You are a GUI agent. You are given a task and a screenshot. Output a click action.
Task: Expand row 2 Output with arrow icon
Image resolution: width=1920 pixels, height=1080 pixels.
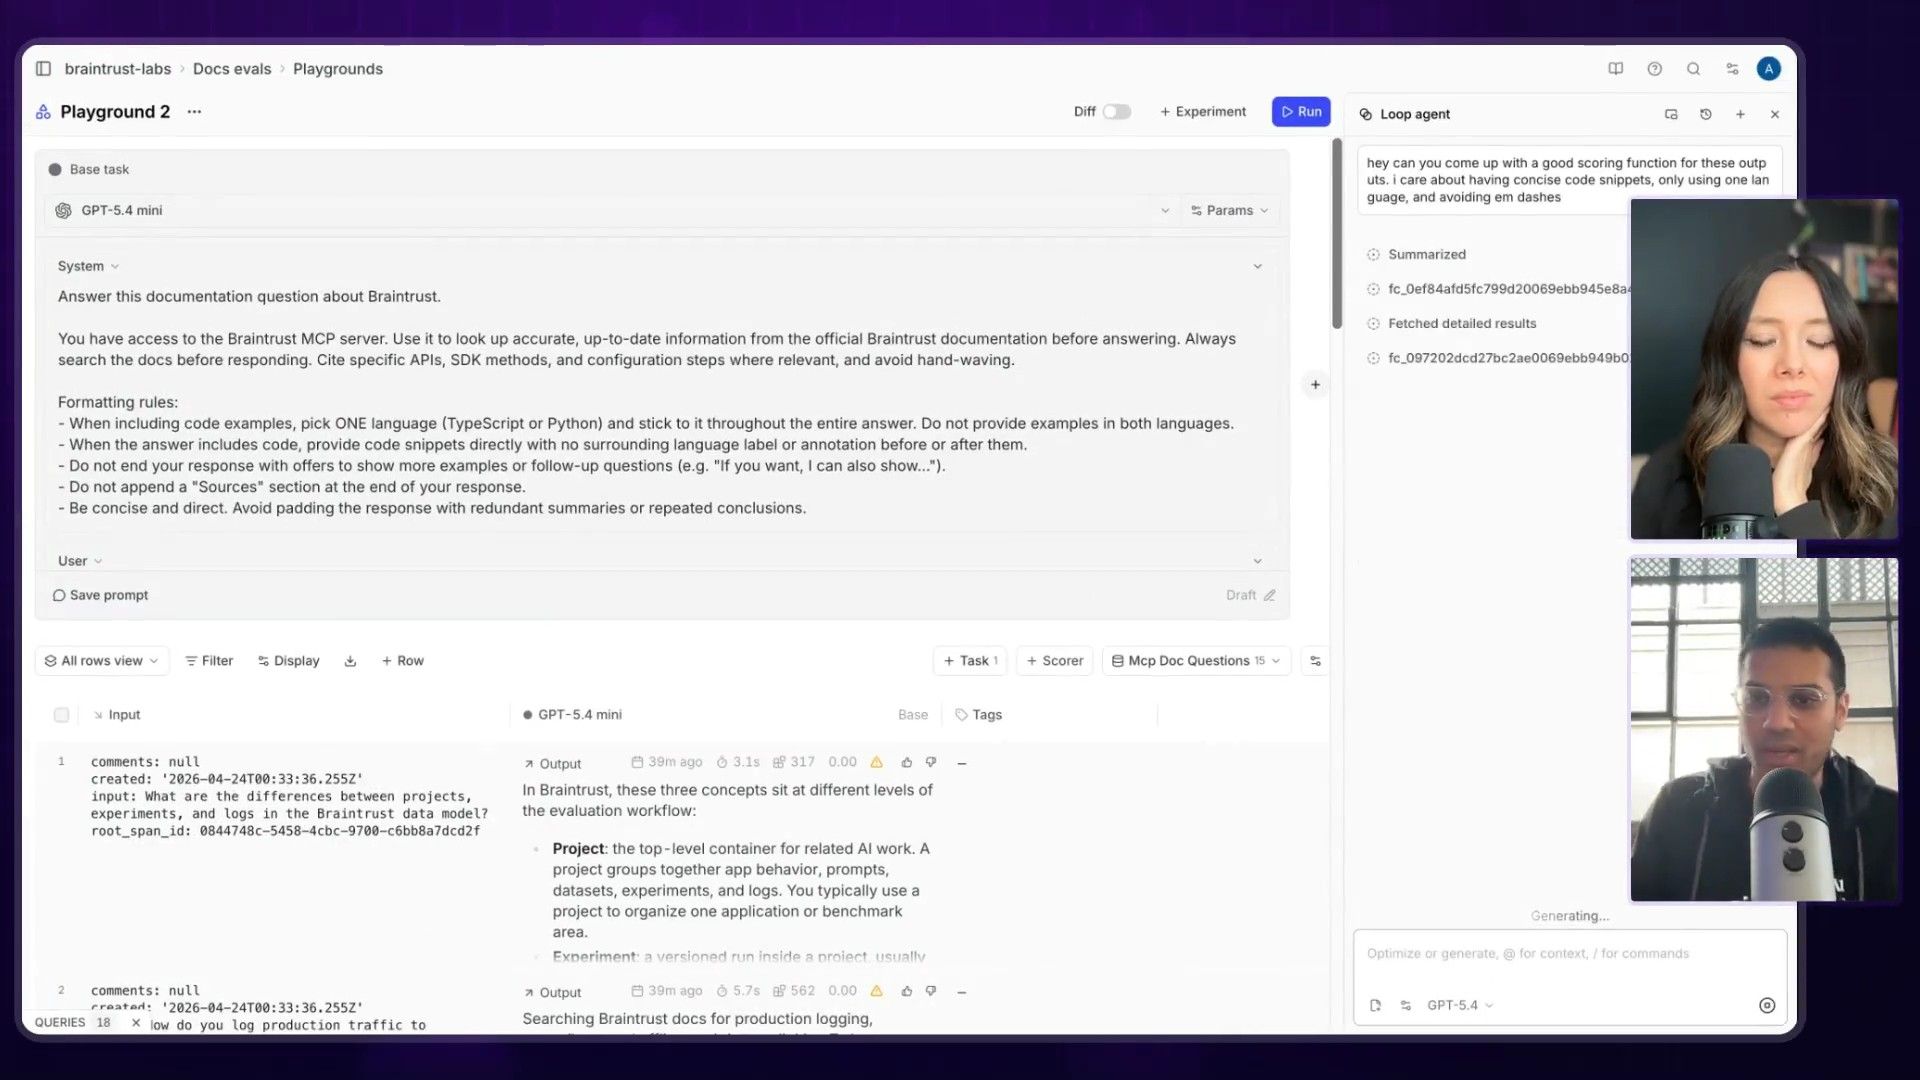click(529, 993)
